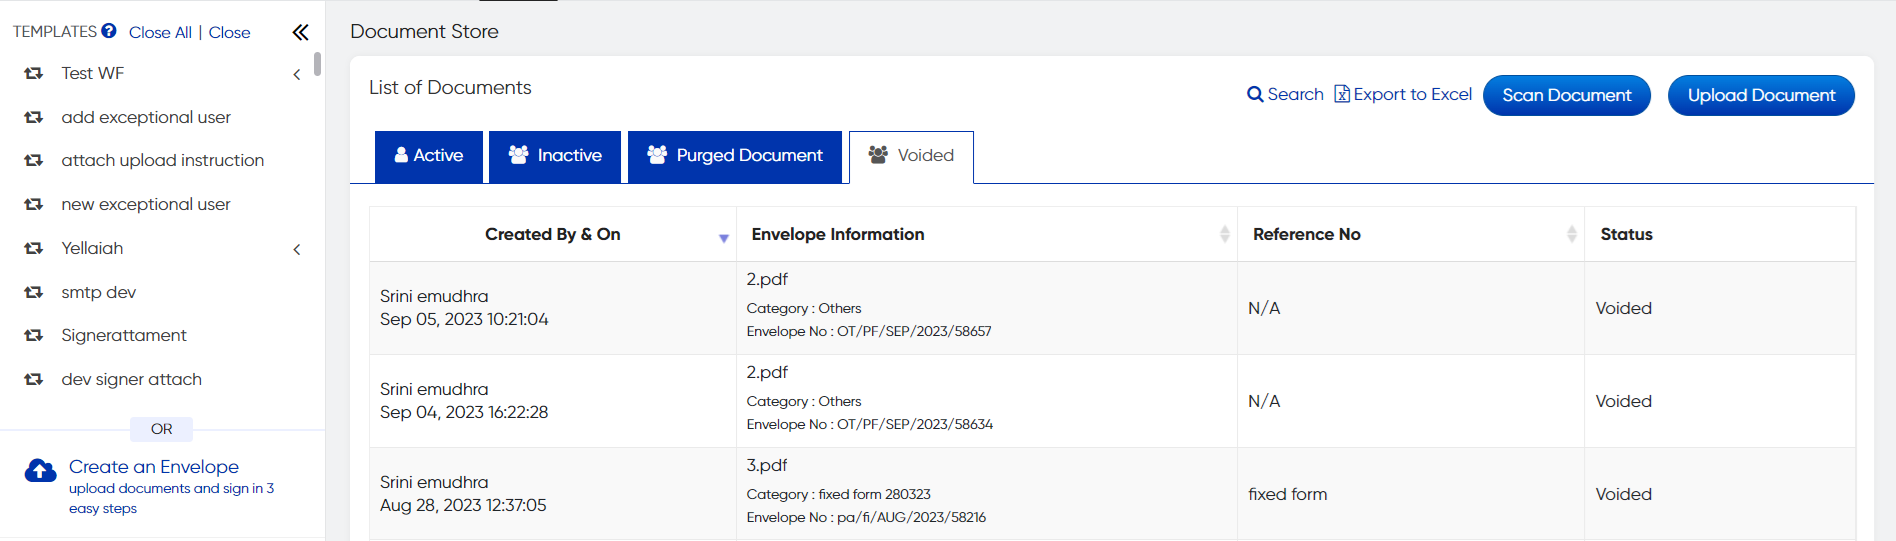Click the Close All templates link
The image size is (1896, 541).
point(160,33)
